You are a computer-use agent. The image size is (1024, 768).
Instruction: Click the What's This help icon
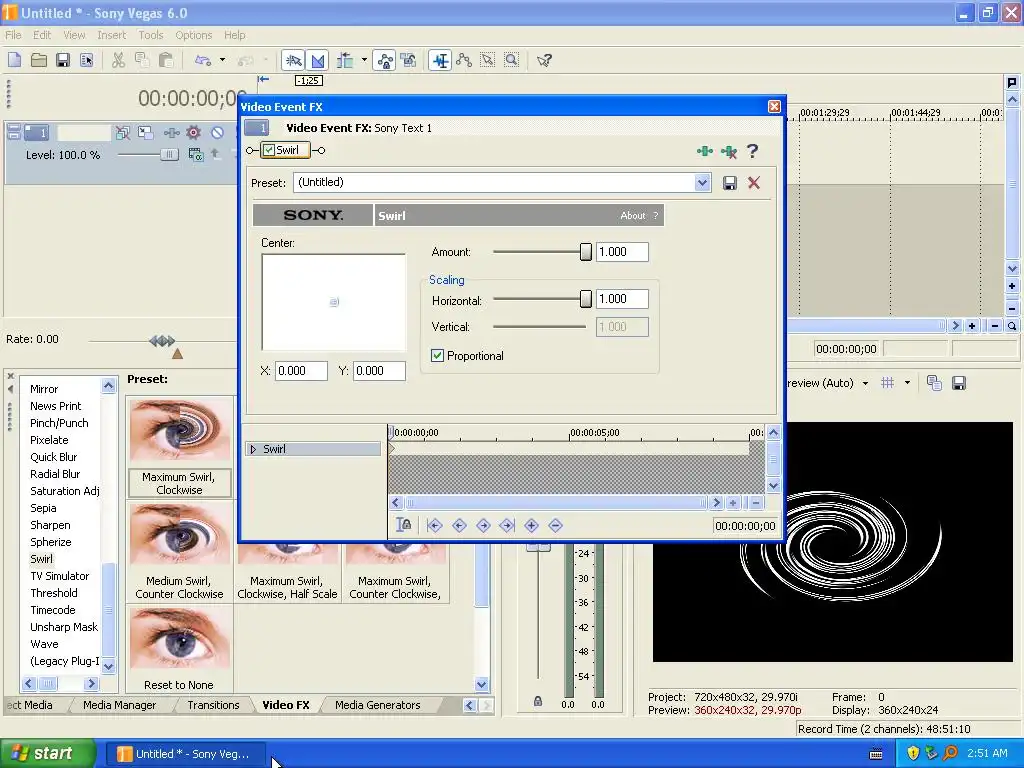[x=544, y=61]
